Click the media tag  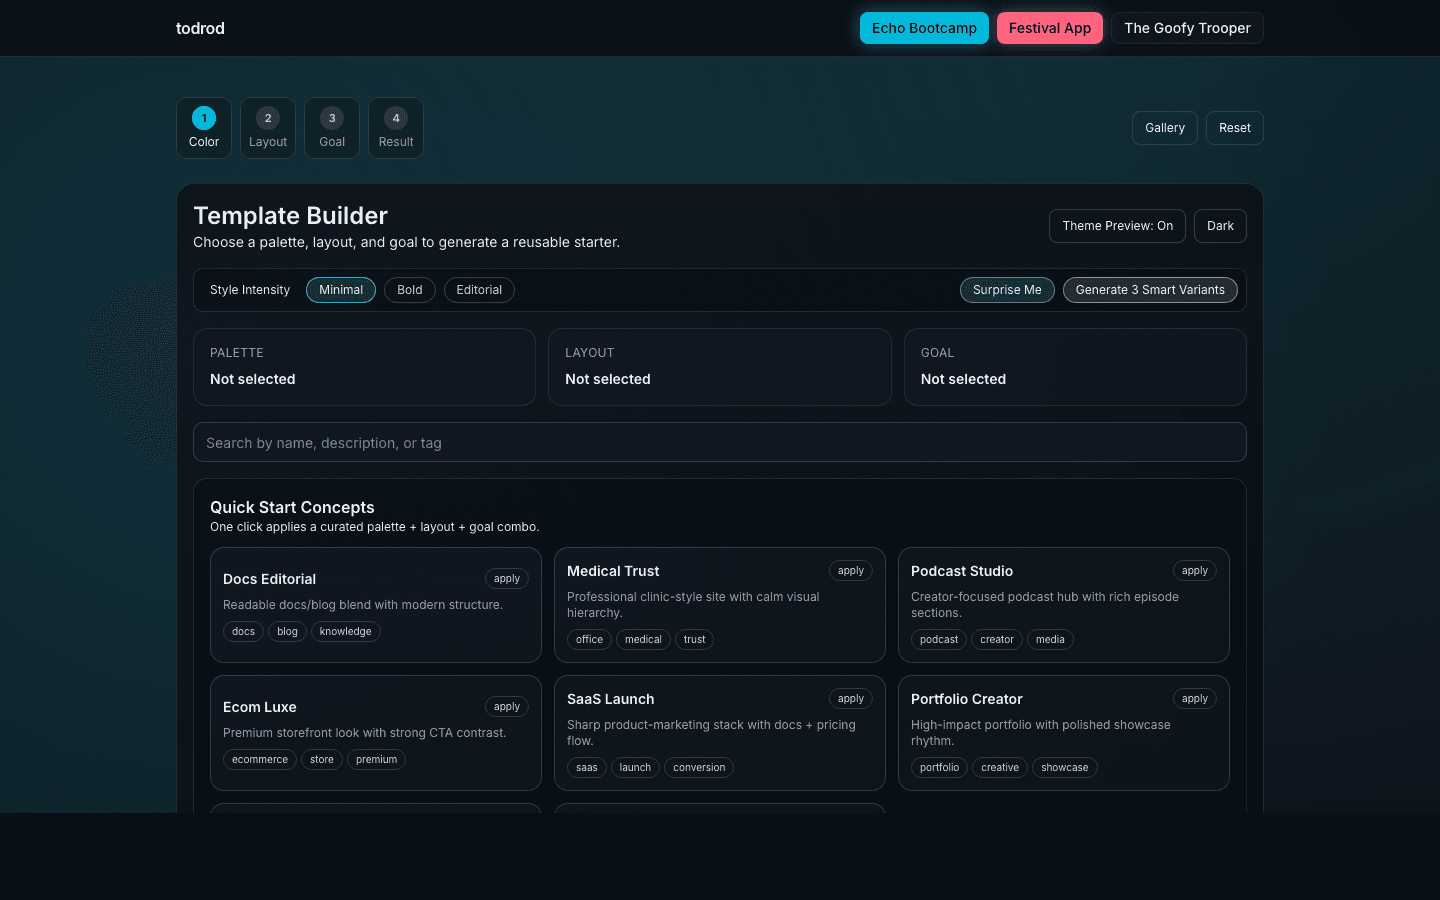(1050, 640)
